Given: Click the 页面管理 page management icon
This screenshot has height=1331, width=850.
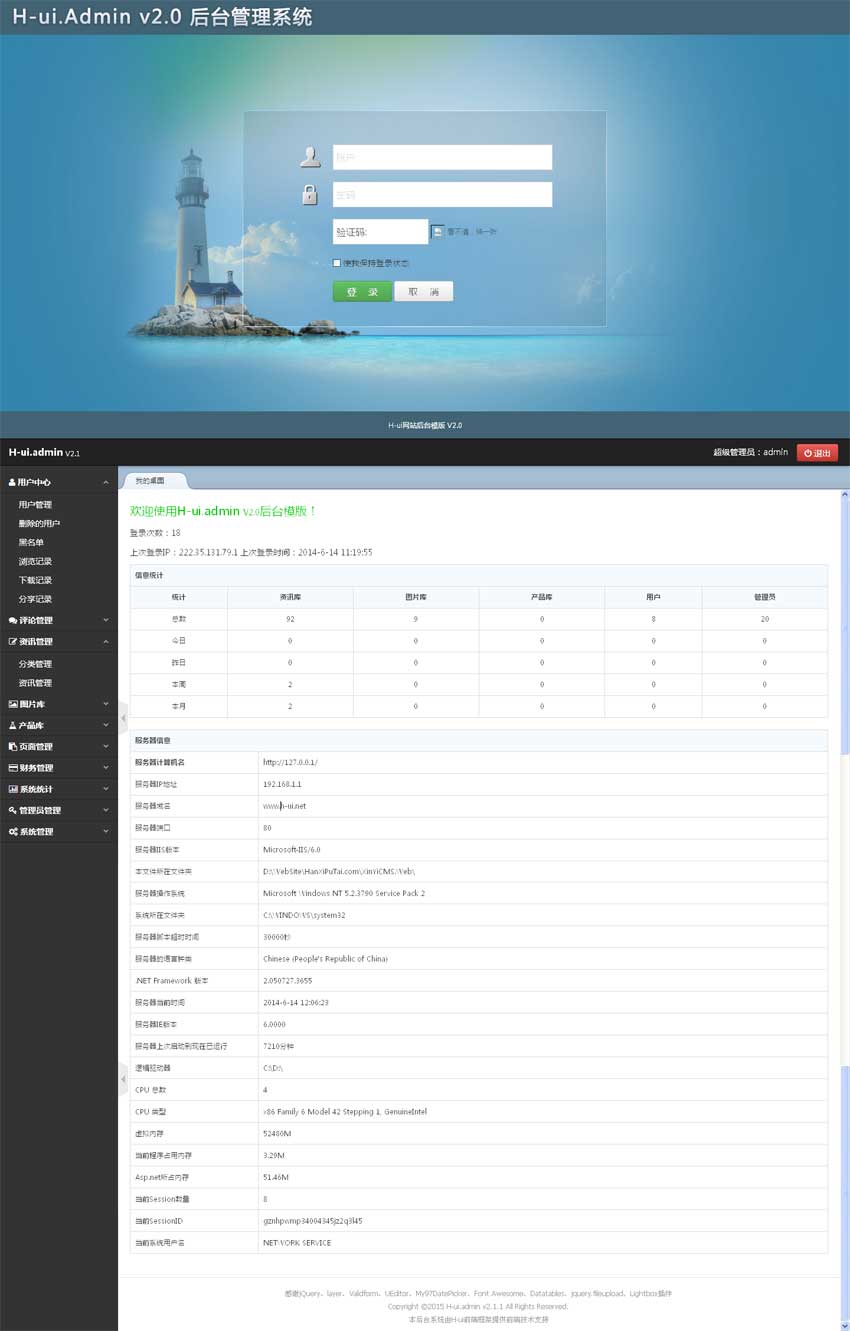Looking at the screenshot, I should [12, 746].
